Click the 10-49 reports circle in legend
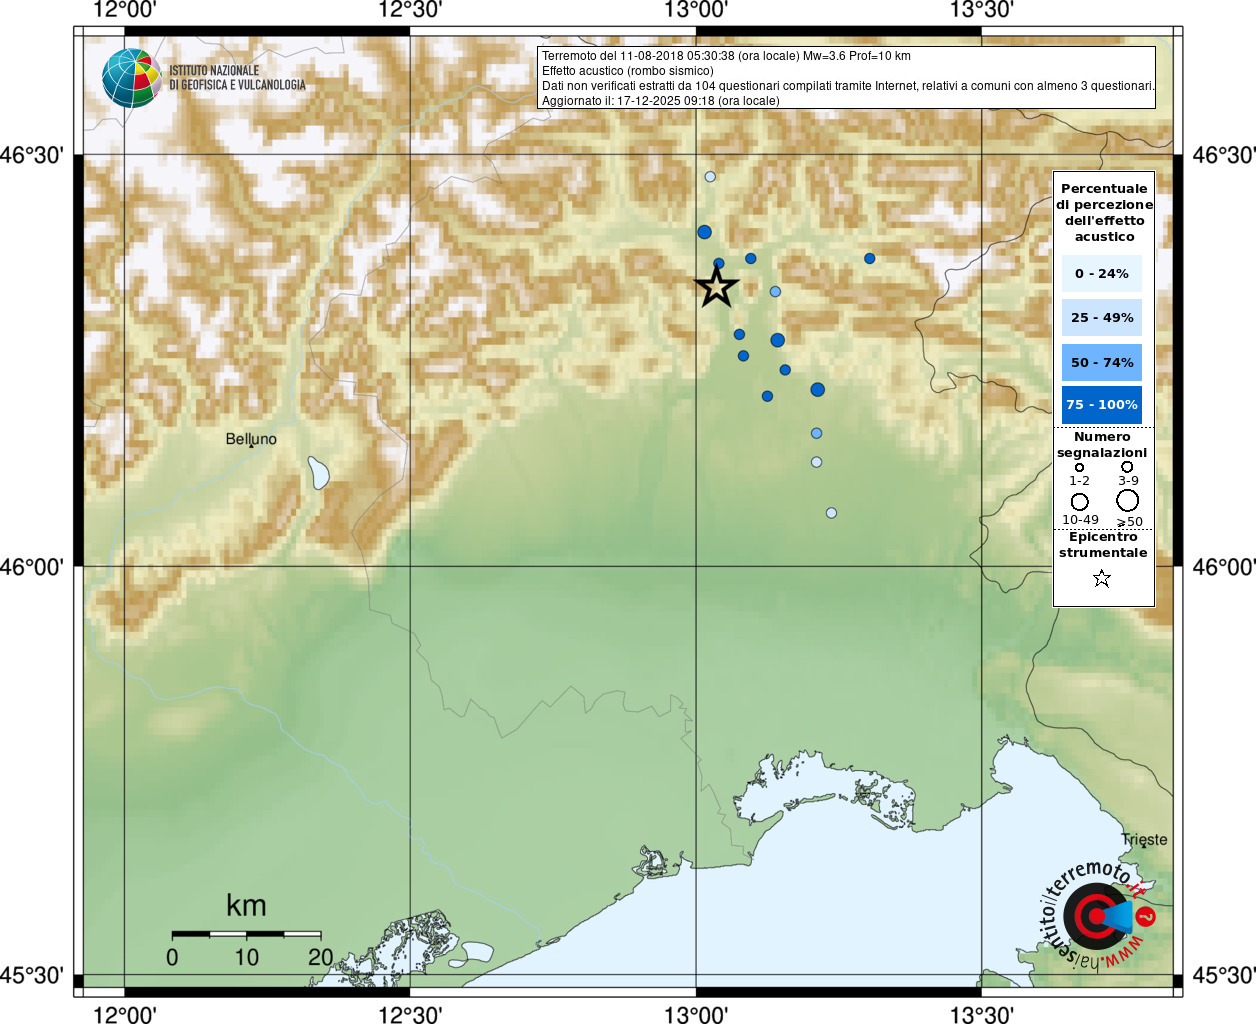Screen dimensions: 1256x1024 tap(1080, 501)
